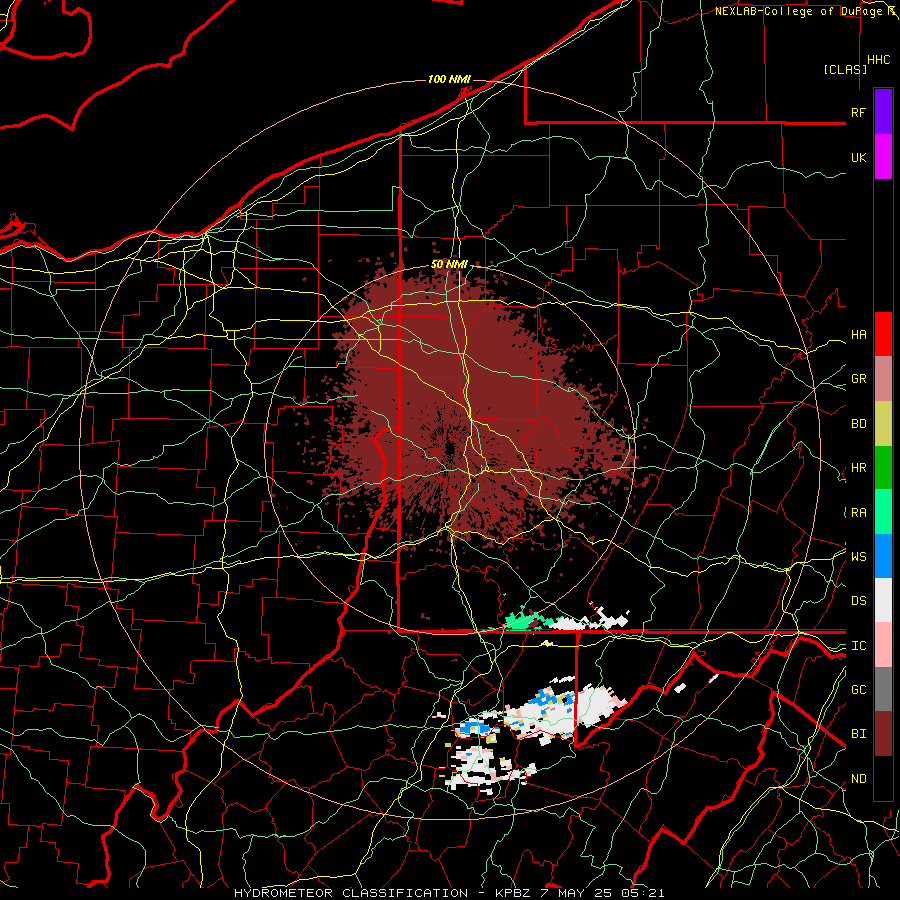This screenshot has height=900, width=900.
Task: Click the BI brown legend swatch
Action: 883,734
